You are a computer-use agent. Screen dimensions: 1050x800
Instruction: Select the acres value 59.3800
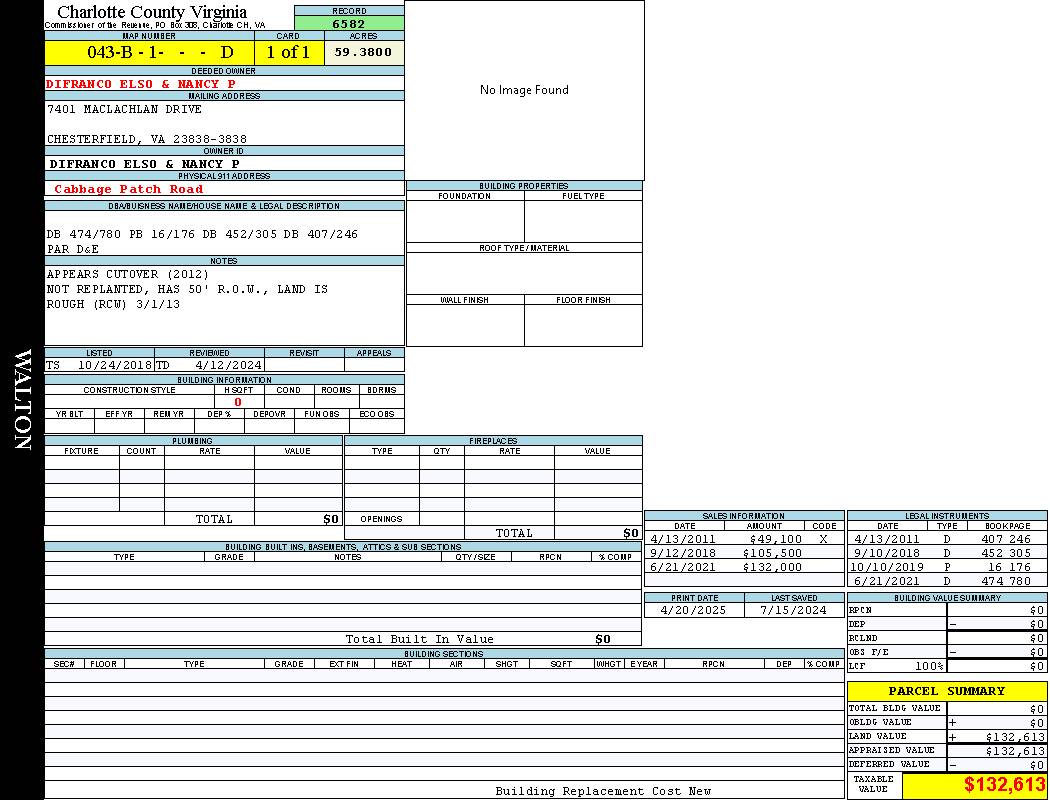363,52
